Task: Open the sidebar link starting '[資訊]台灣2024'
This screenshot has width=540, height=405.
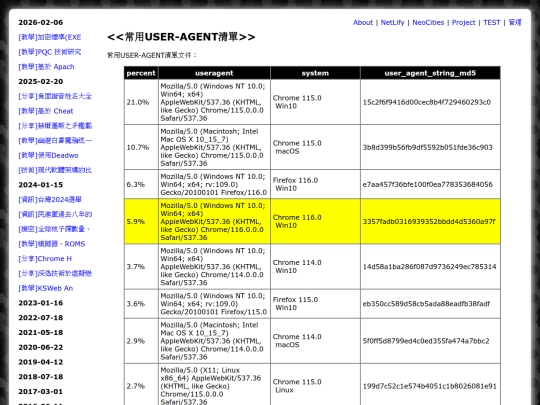Action: tap(50, 199)
